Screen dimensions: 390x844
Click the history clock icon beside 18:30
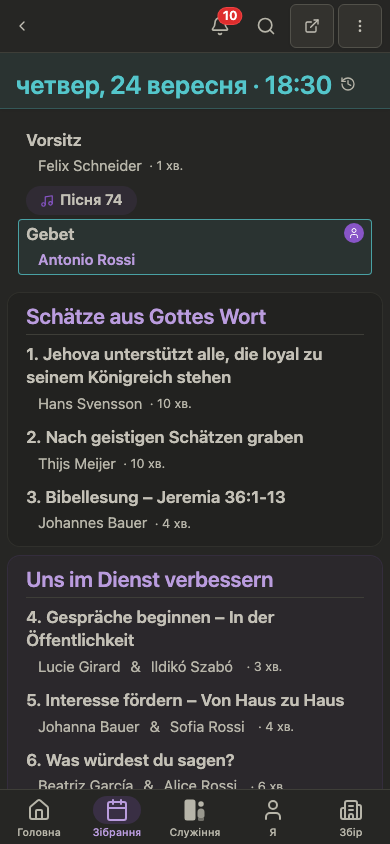(348, 84)
